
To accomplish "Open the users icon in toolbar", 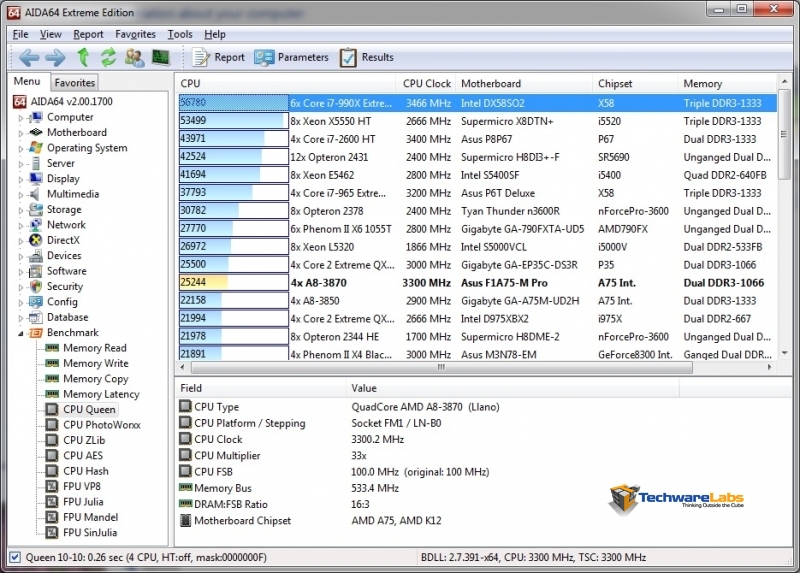I will pyautogui.click(x=134, y=58).
